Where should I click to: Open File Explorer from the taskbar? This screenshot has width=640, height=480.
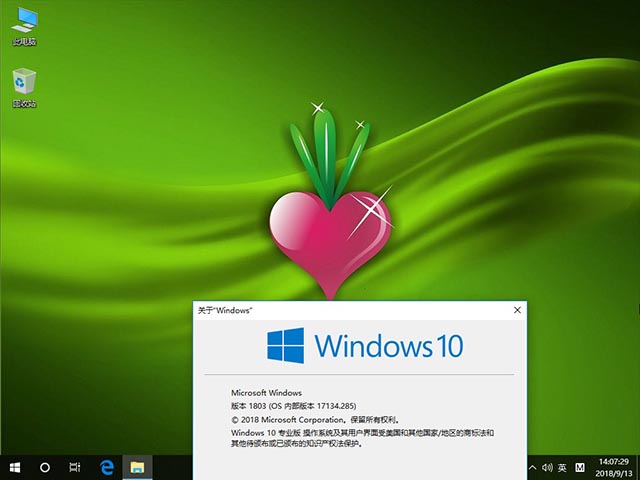(138, 467)
